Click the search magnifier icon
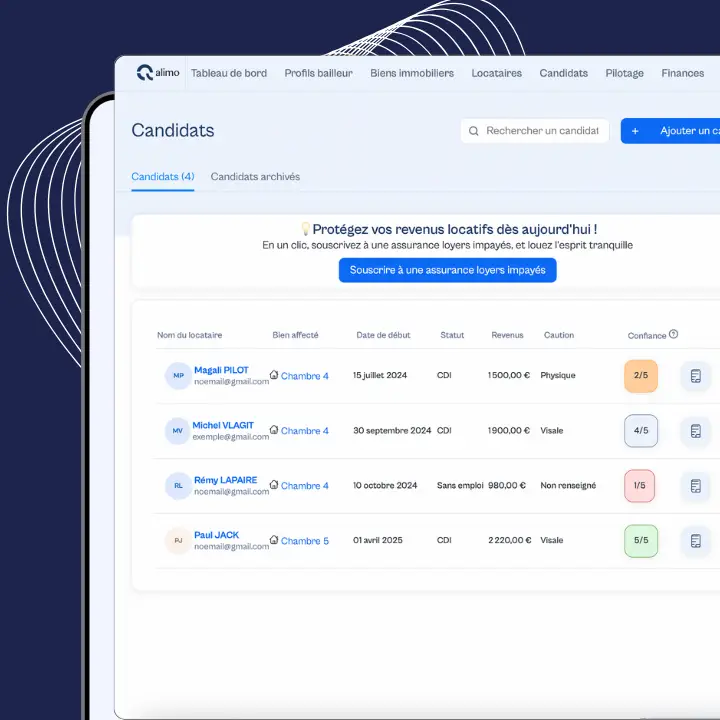Screen dimensions: 720x720 tap(473, 131)
